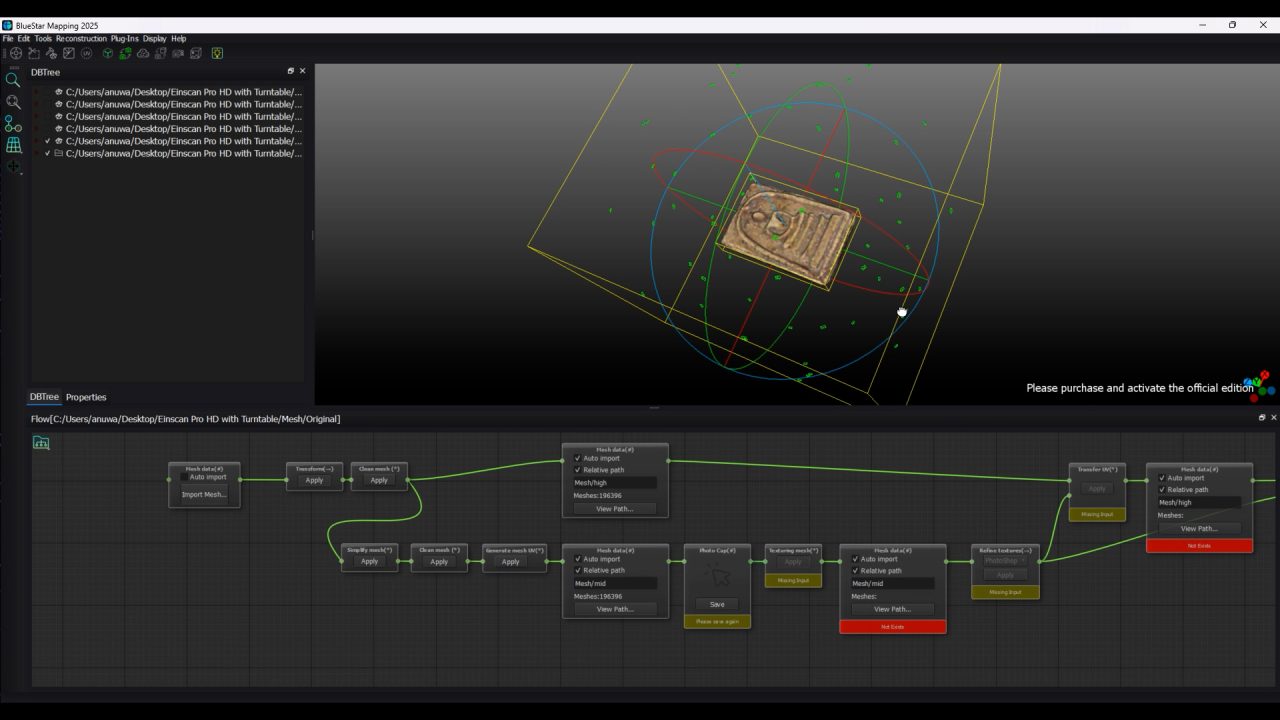Click the cloud icon on the top toolbar
This screenshot has height=720, width=1280.
click(143, 53)
